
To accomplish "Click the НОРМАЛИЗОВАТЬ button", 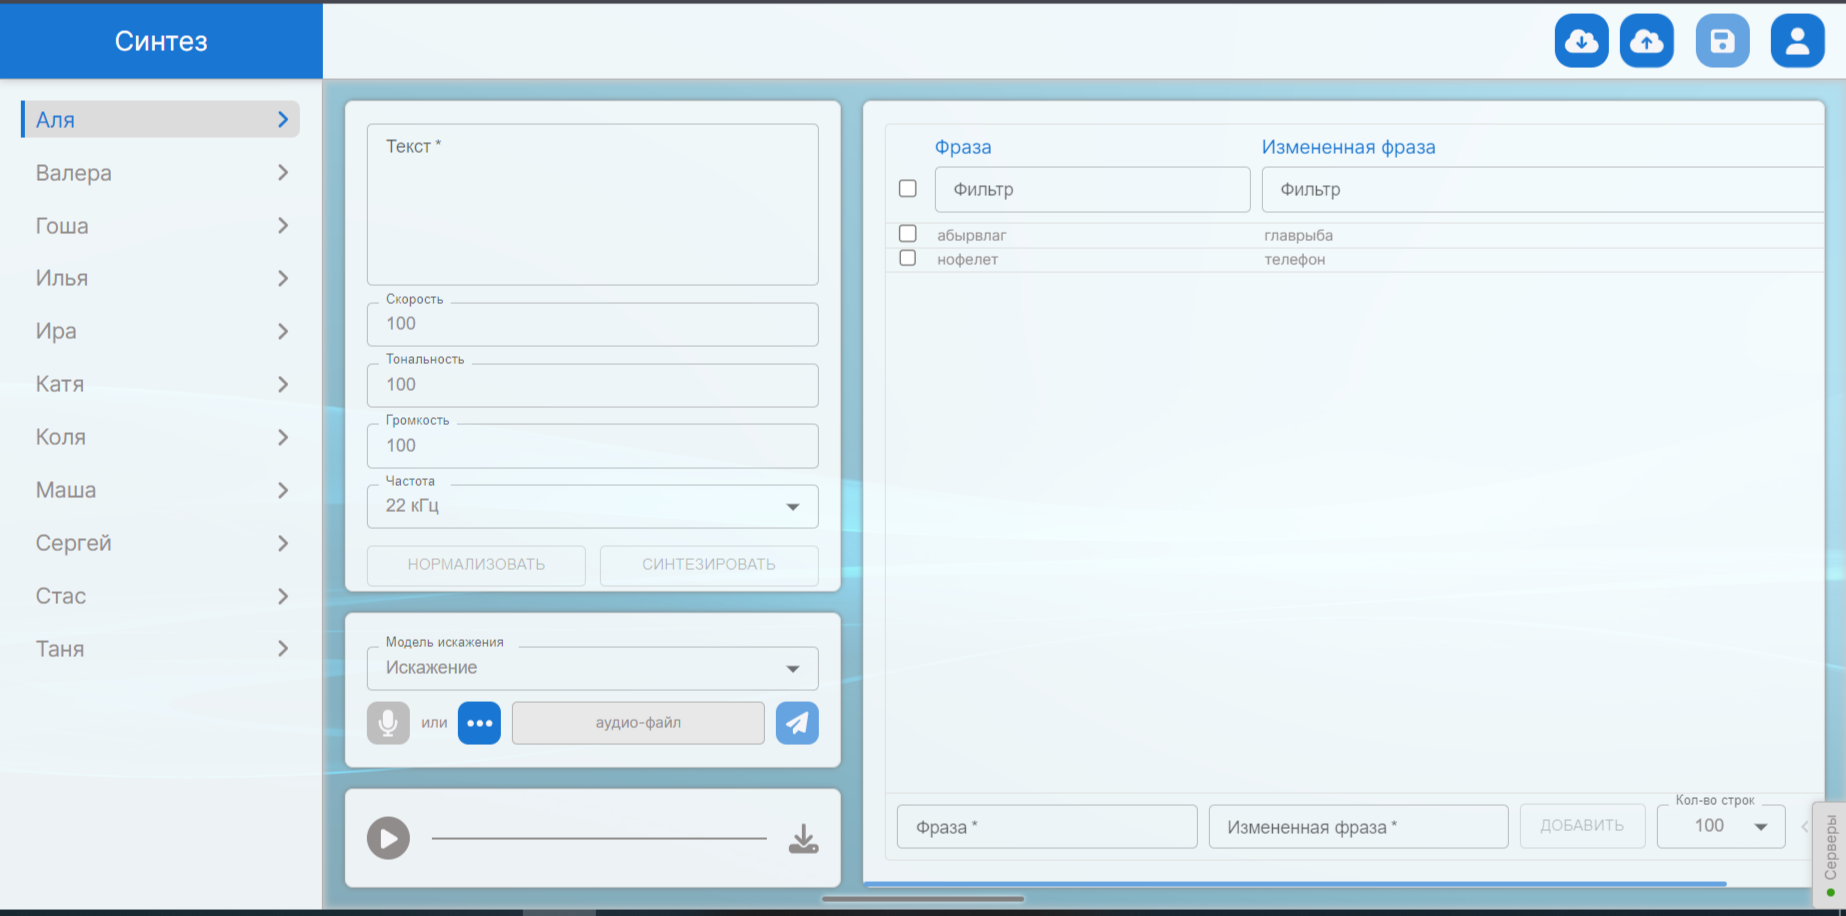I will [x=476, y=565].
